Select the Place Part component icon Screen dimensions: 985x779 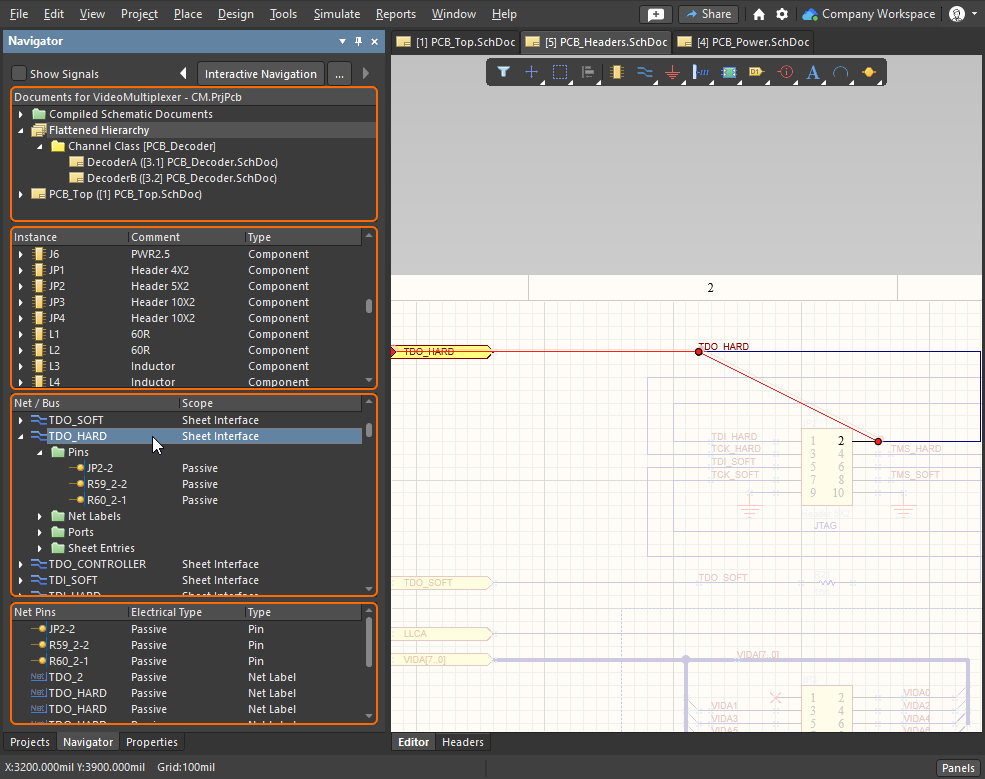coord(616,72)
